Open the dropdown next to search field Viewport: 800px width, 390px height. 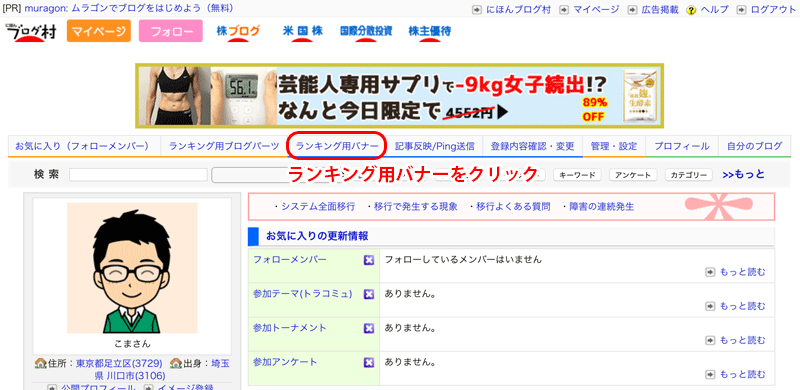tap(250, 175)
